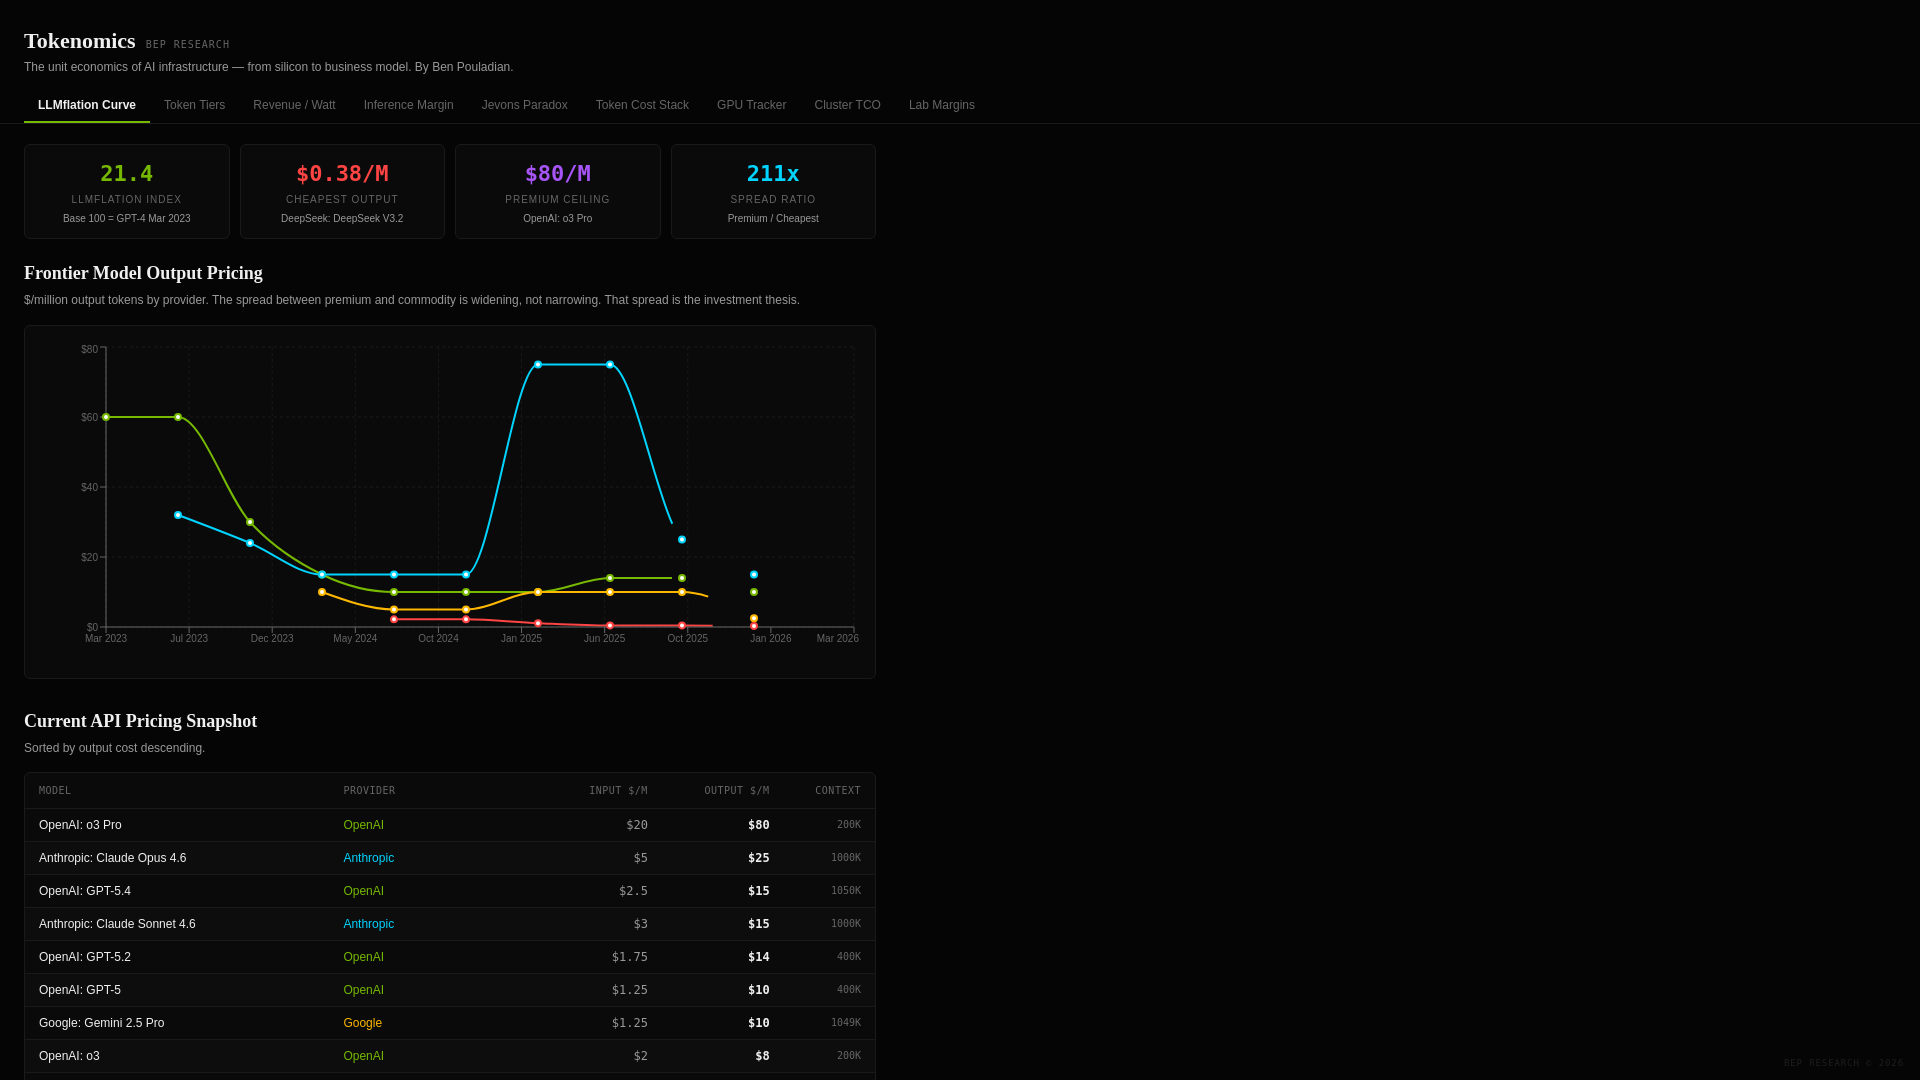Switch to the Token Tiers tab
Viewport: 1920px width, 1080px height.
tap(194, 105)
